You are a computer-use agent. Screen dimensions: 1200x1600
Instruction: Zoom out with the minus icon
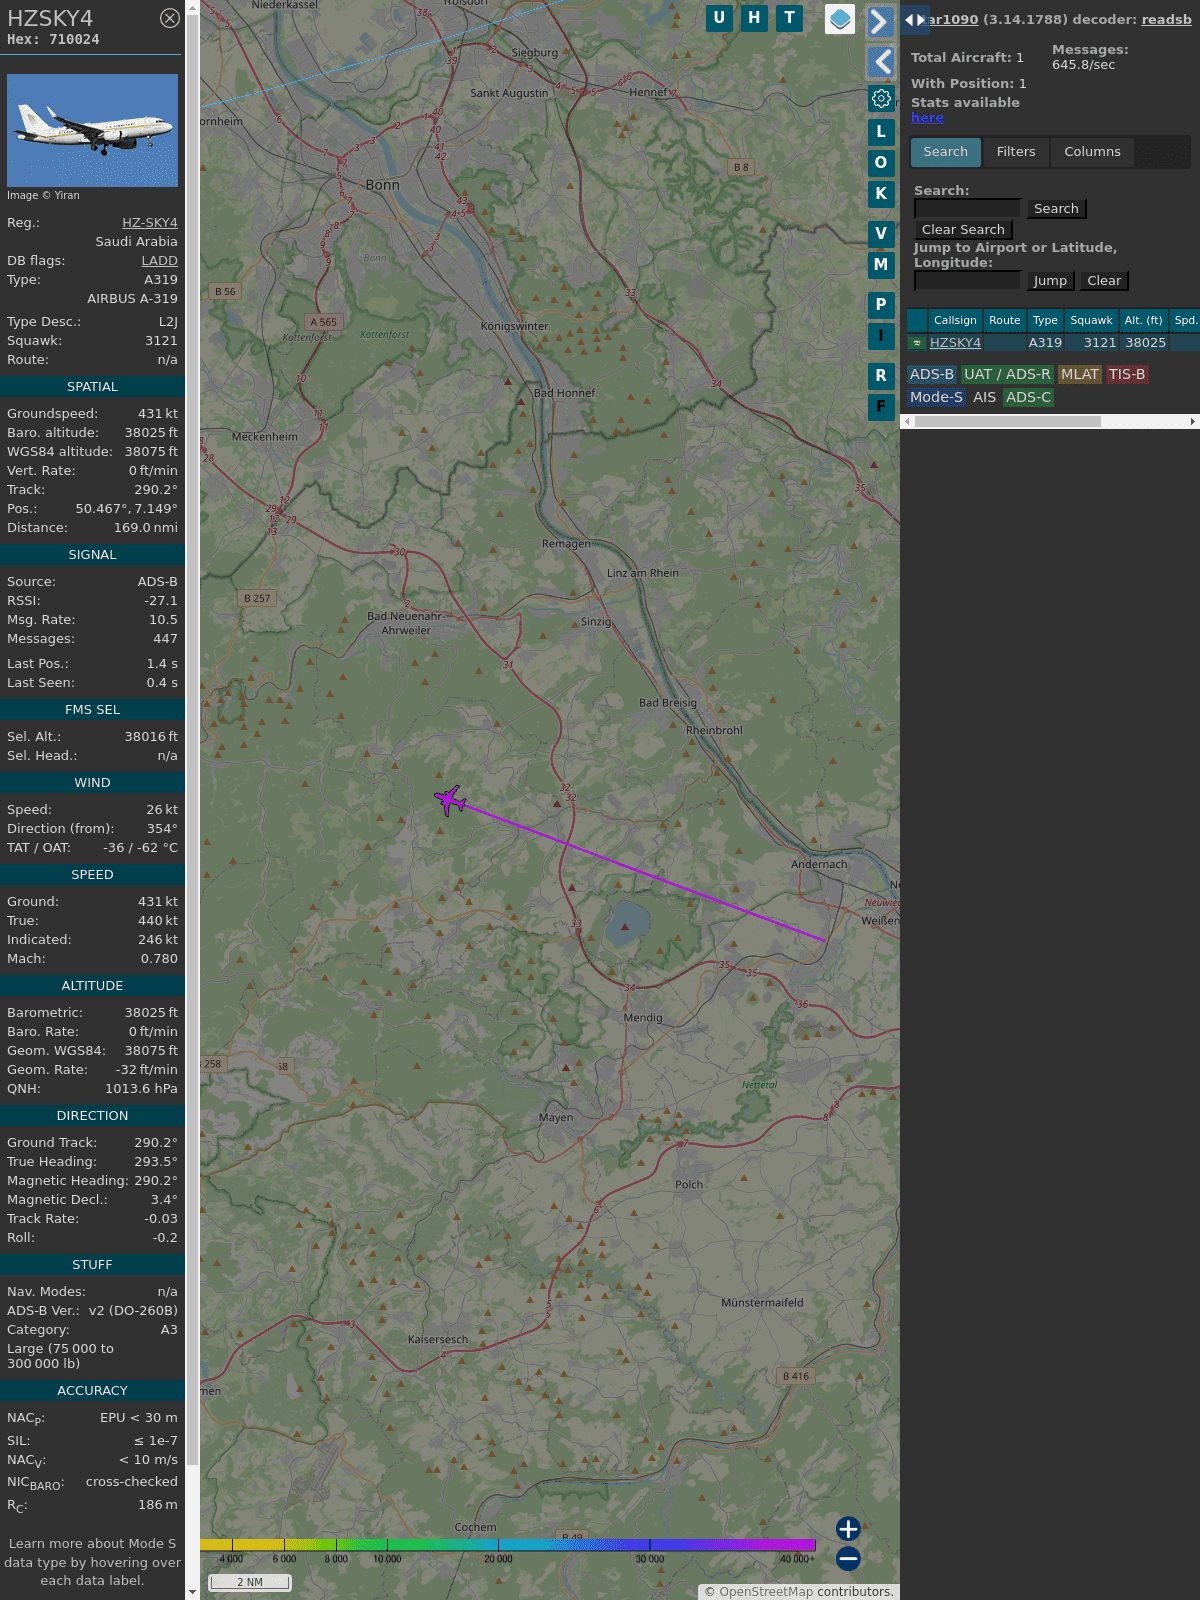848,1558
